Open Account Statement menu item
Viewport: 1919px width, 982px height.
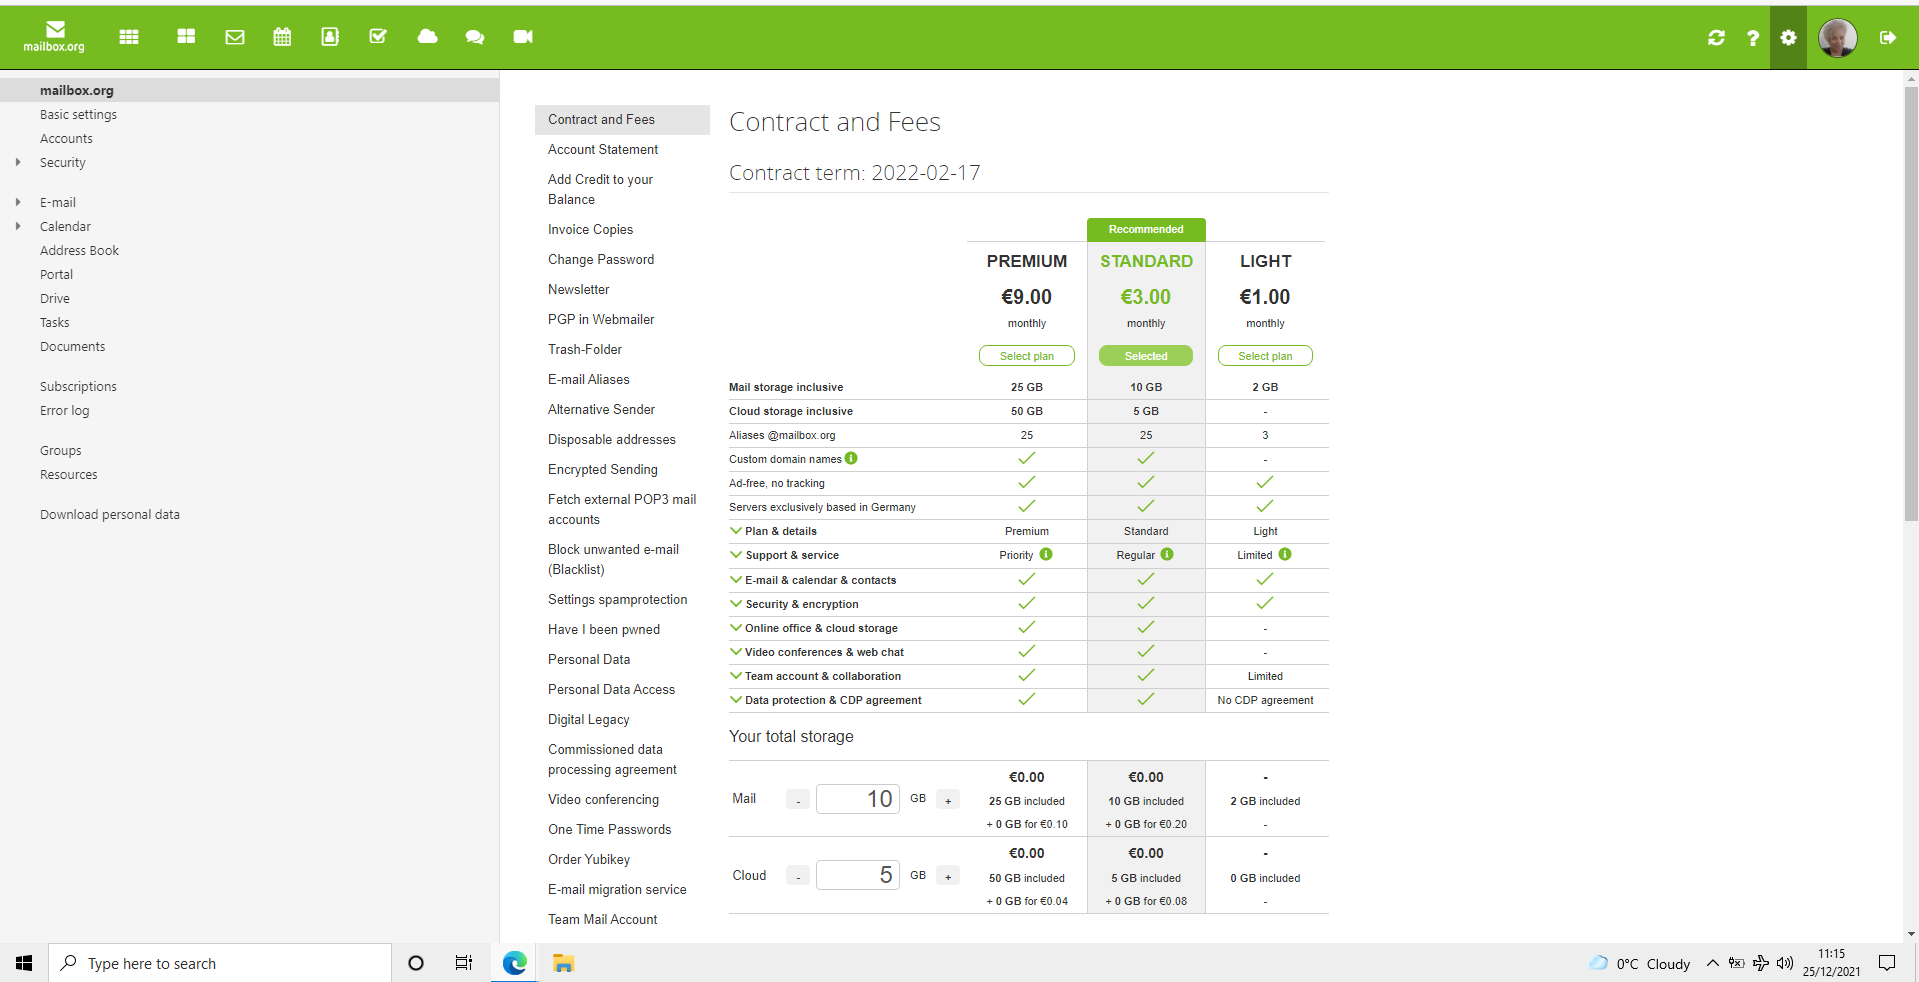click(x=603, y=149)
